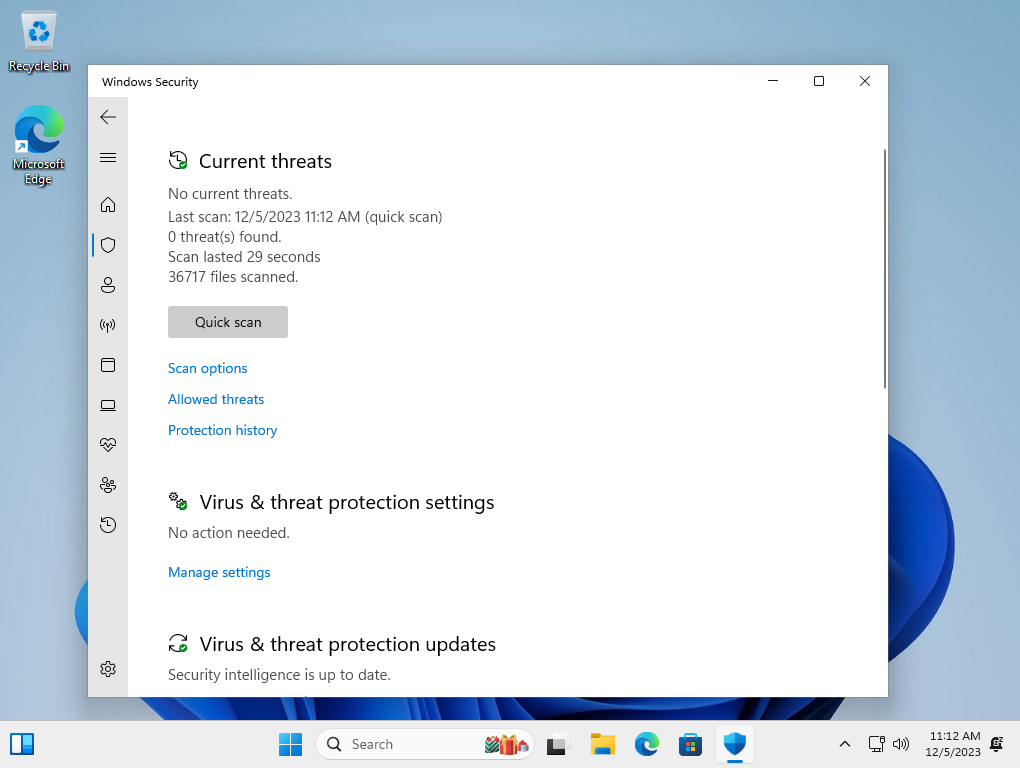The width and height of the screenshot is (1020, 768).
Task: Click the 'Virus & threat protection updates' heading
Action: [347, 644]
